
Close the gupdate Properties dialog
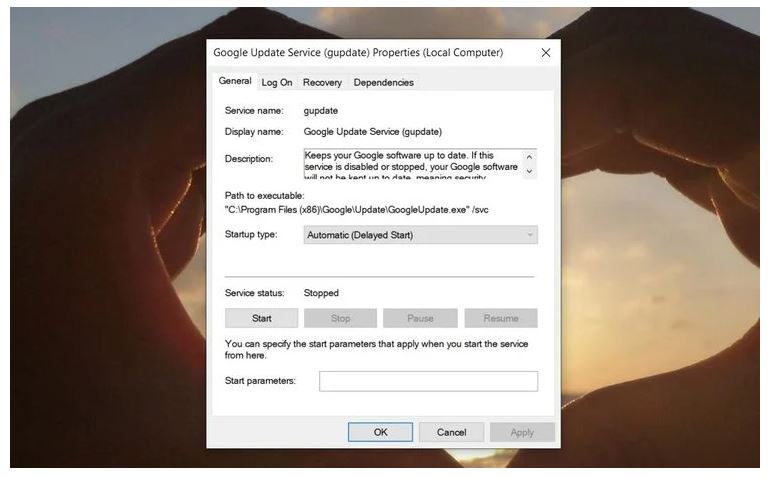click(x=545, y=52)
